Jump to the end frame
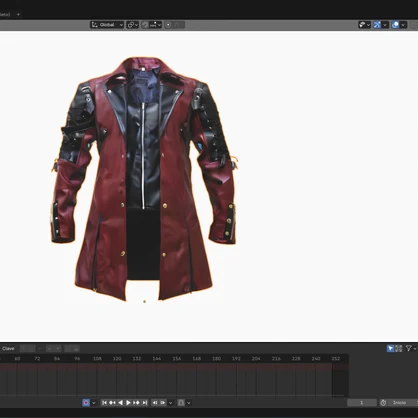 [145, 403]
